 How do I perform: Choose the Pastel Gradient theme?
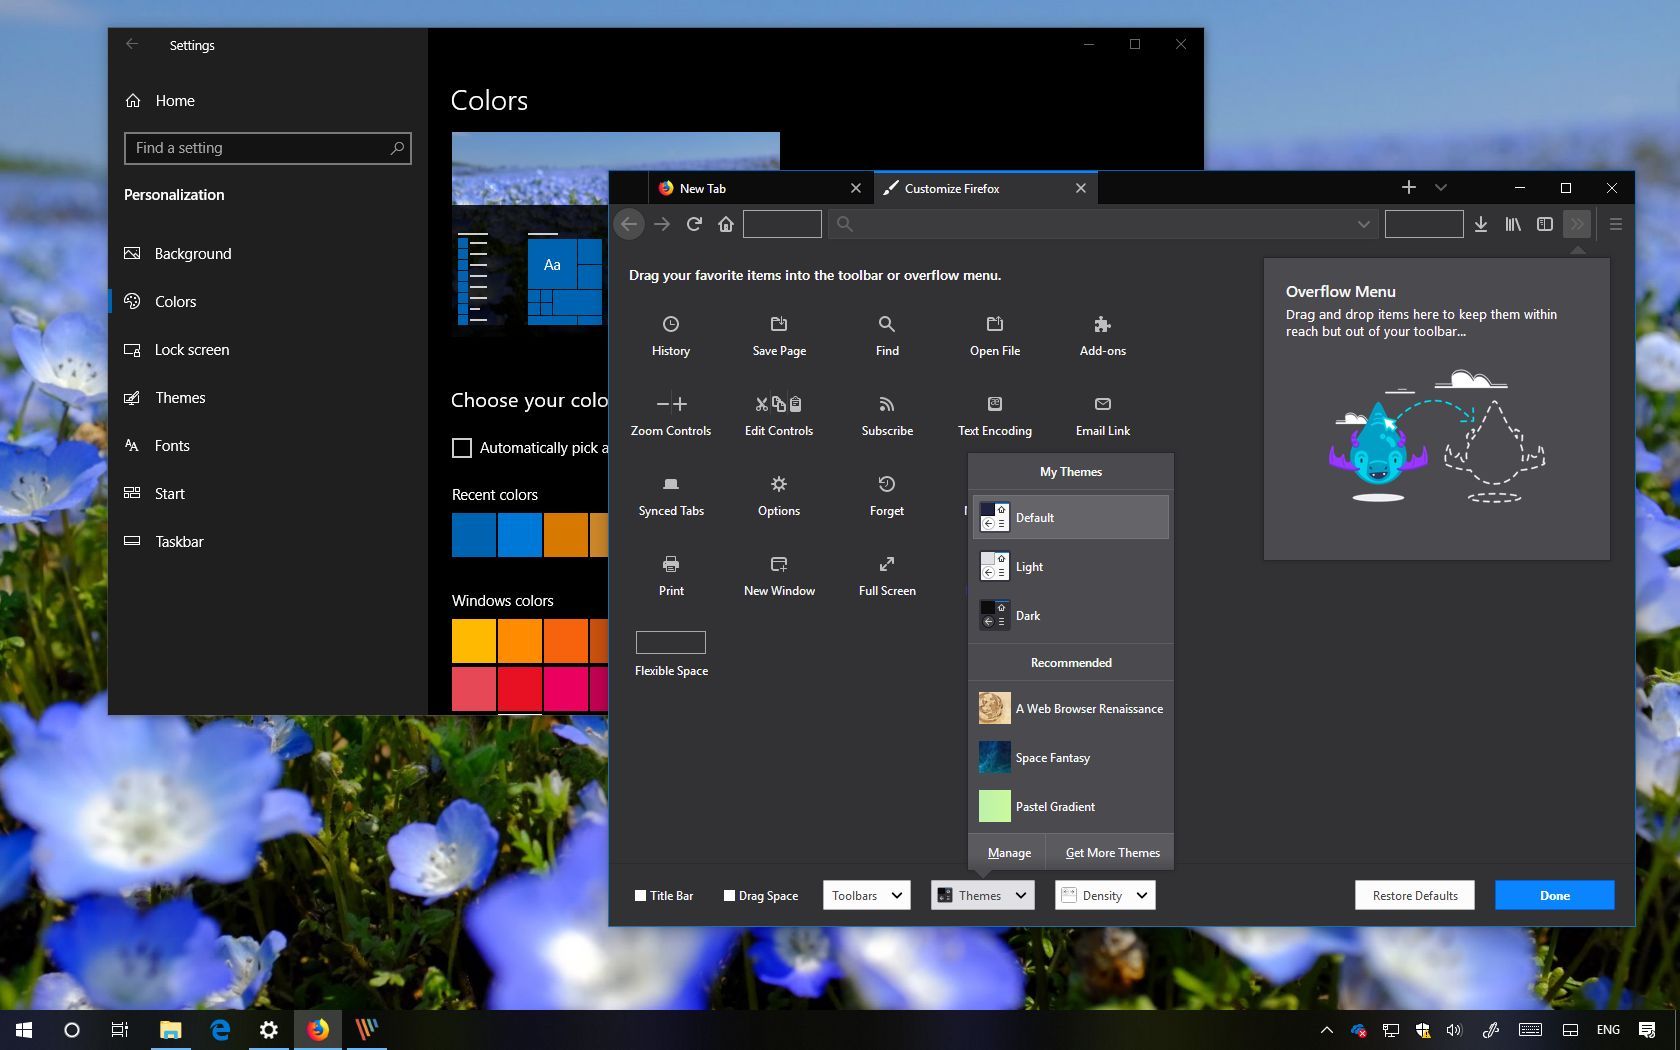[1071, 806]
